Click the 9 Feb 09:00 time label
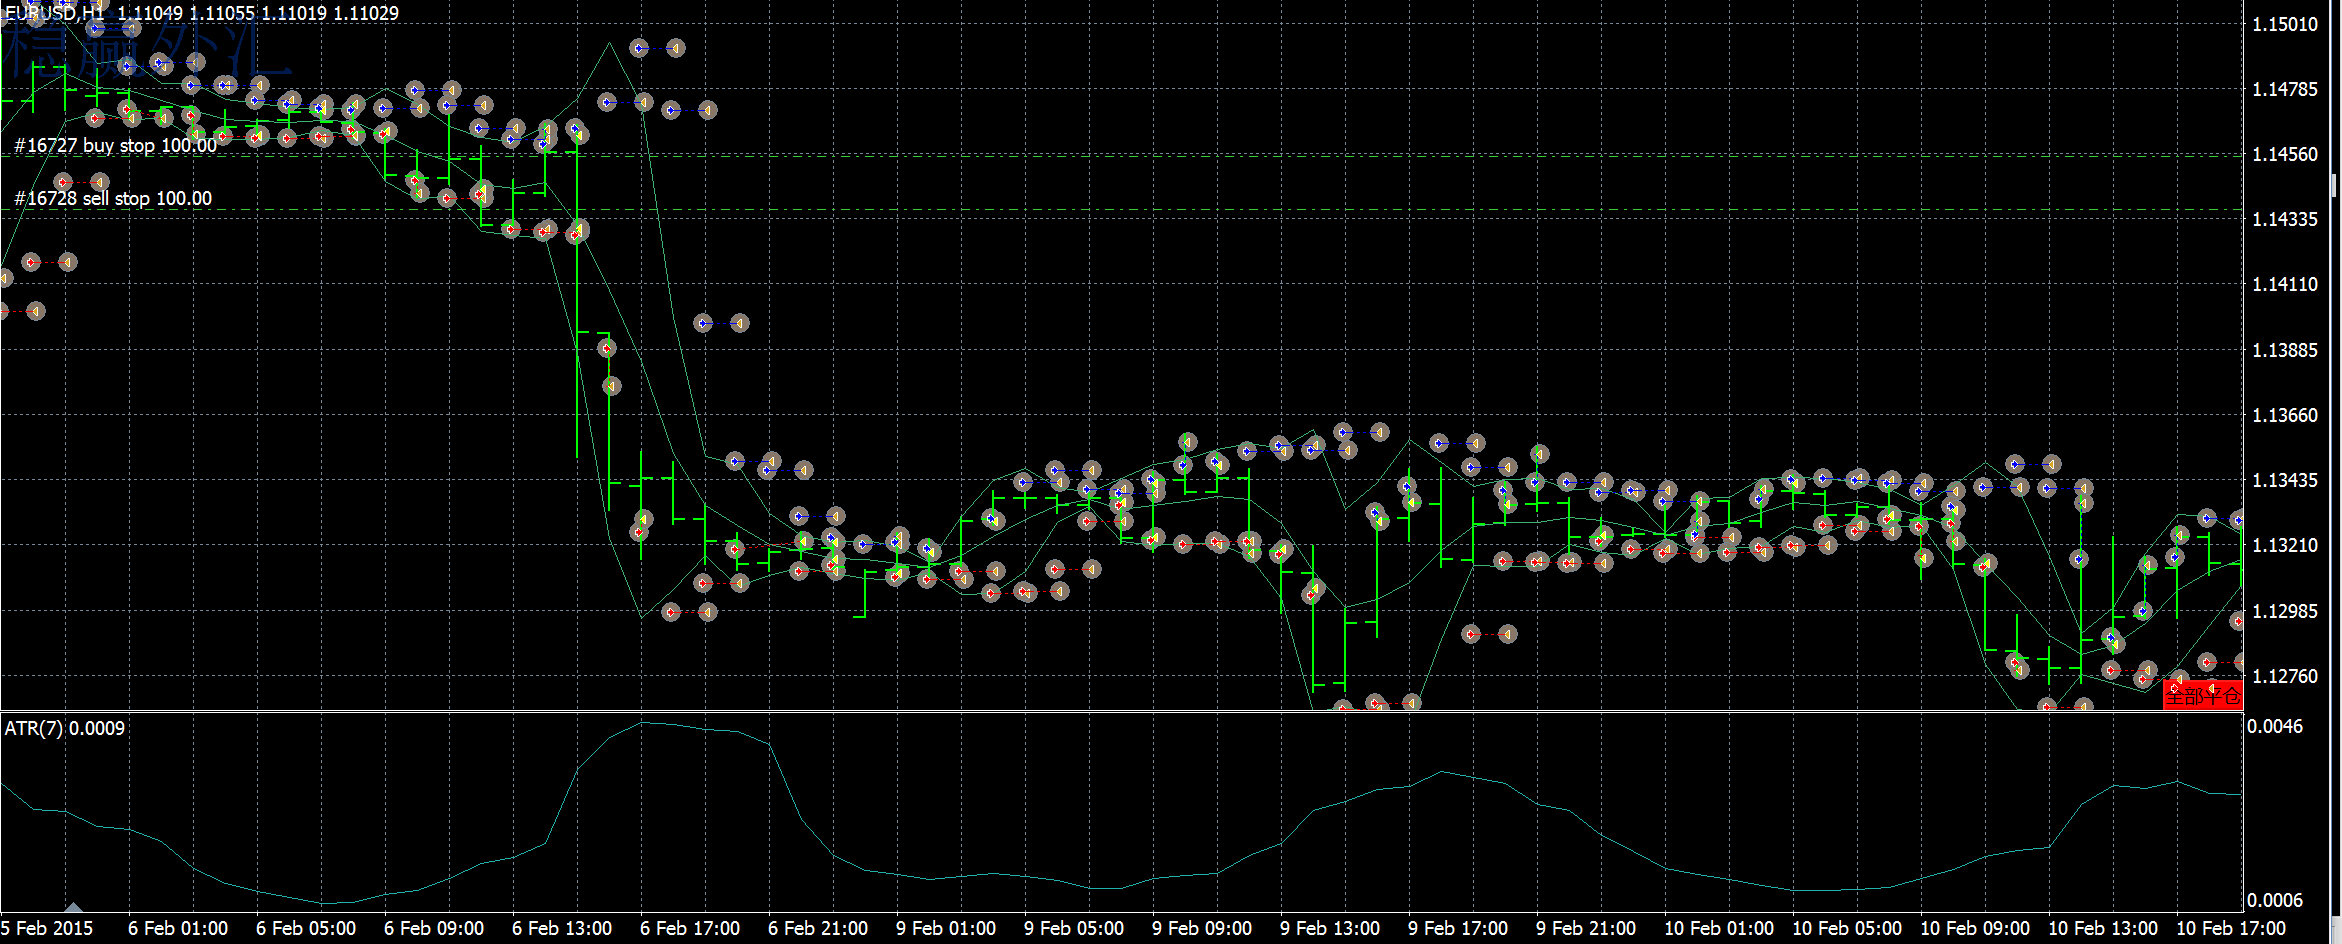The width and height of the screenshot is (2342, 944). 1202,928
